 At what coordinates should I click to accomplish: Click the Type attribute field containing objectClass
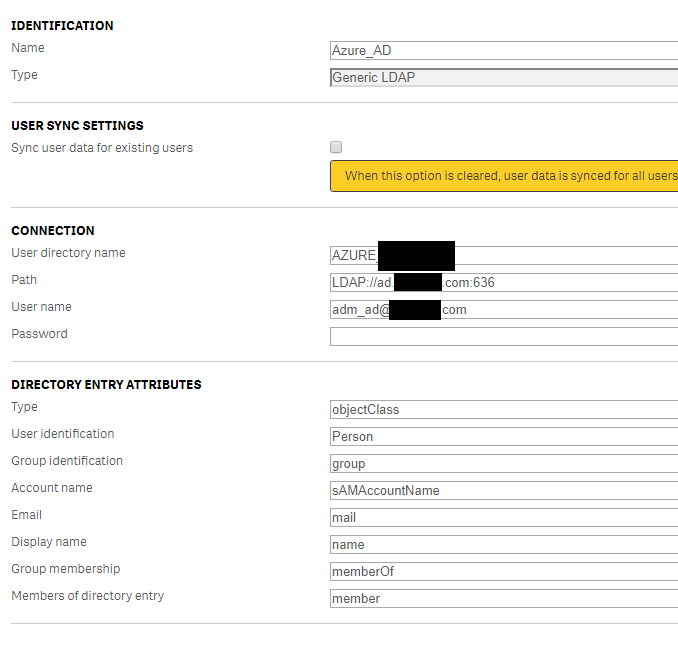(504, 409)
